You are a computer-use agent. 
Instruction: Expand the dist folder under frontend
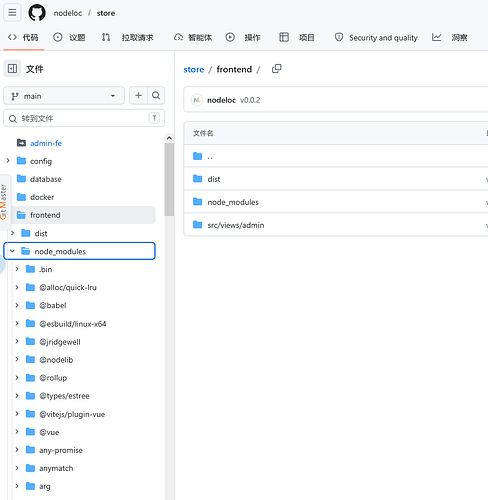(x=12, y=233)
